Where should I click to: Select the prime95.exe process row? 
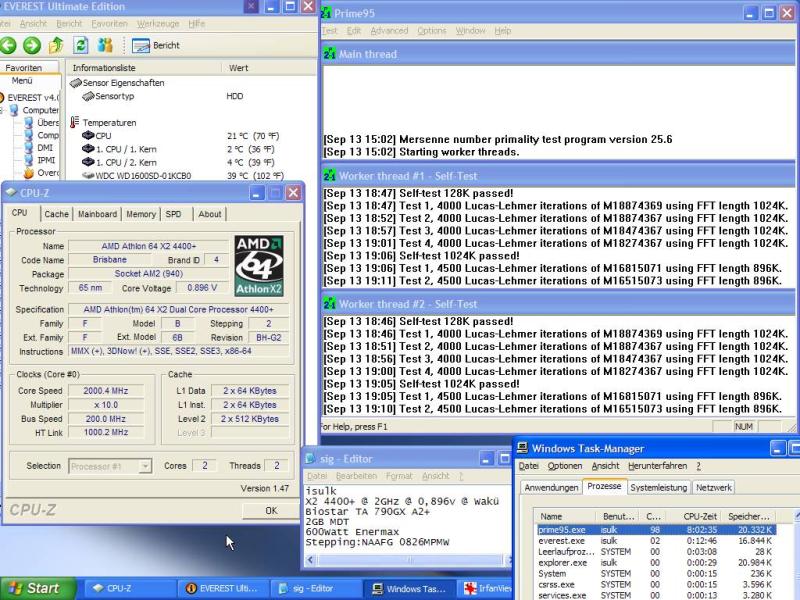click(x=656, y=530)
